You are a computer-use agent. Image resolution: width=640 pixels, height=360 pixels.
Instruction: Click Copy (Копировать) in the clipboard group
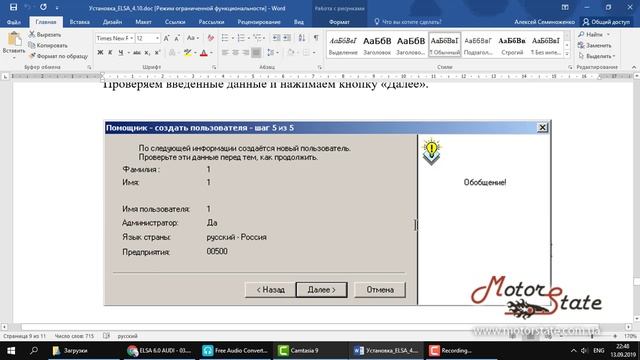point(47,45)
